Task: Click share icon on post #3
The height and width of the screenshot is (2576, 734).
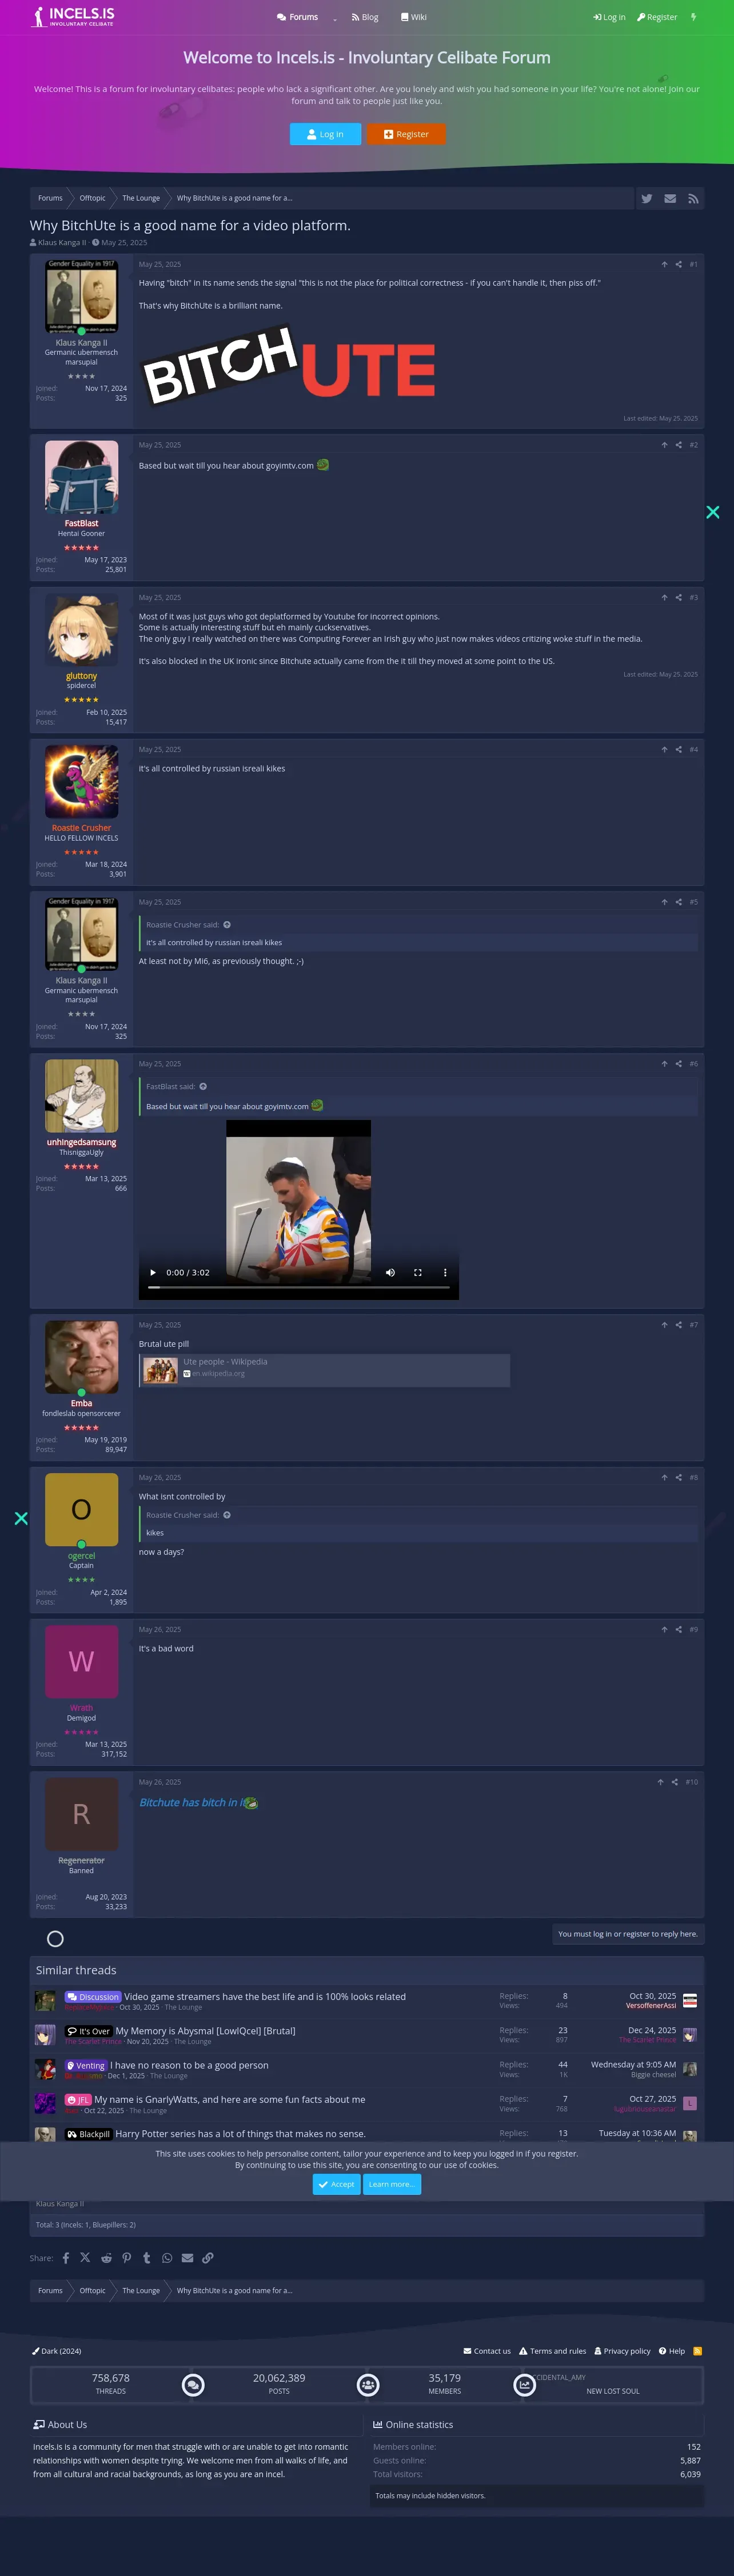Action: click(679, 597)
